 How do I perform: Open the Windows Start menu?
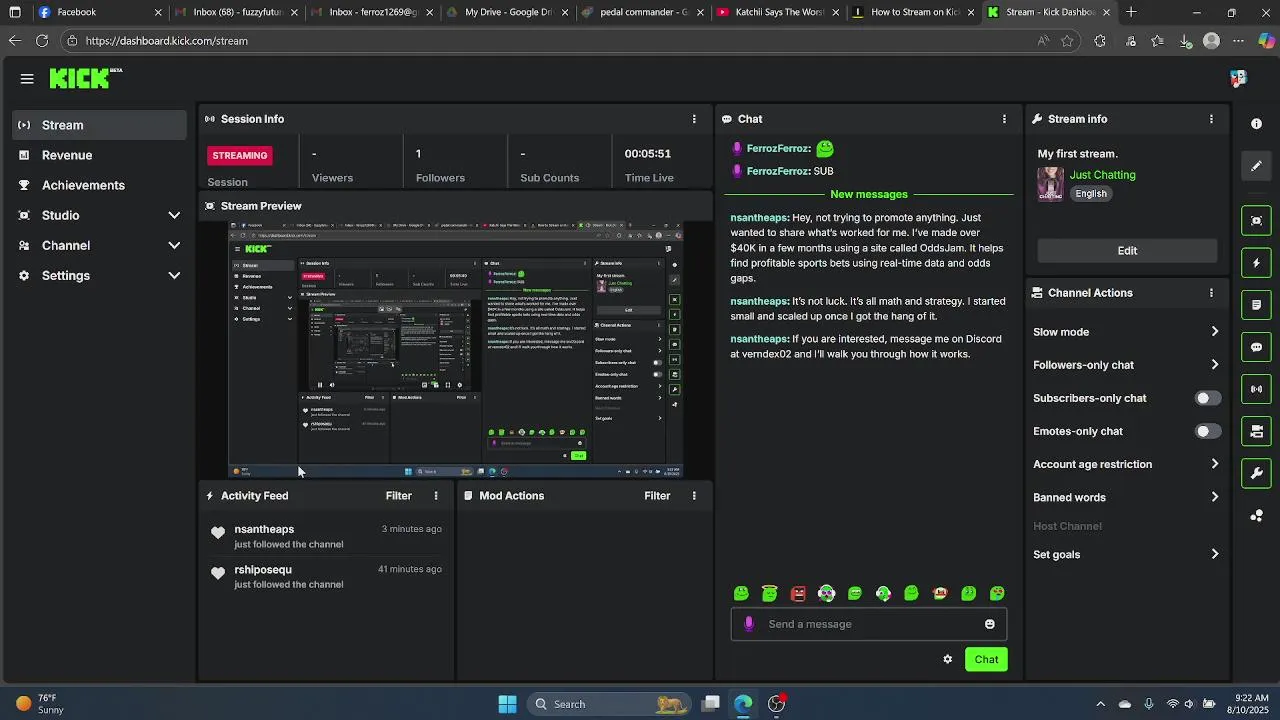507,704
